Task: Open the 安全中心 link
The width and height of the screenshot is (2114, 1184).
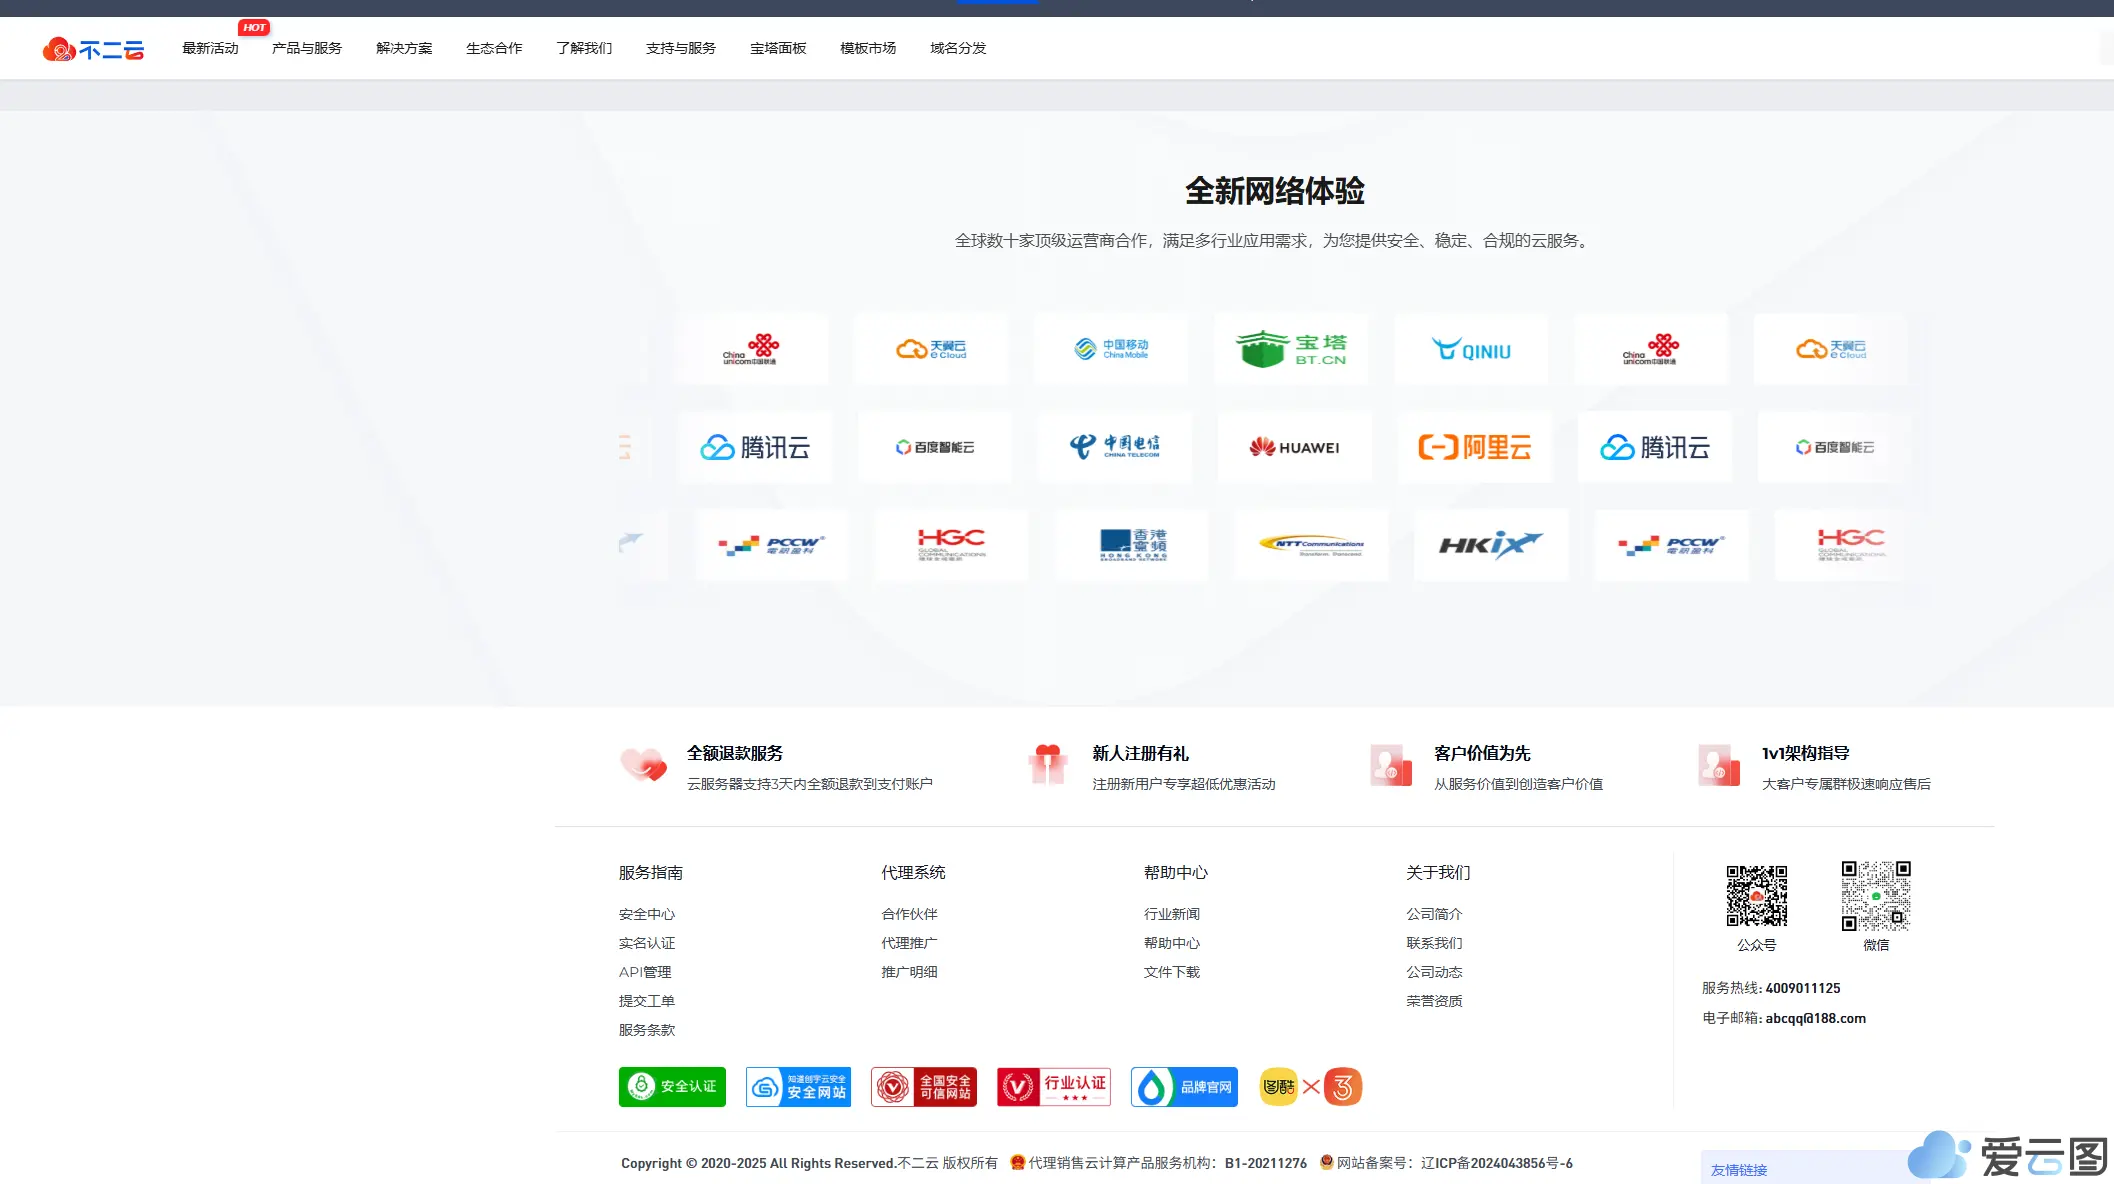Action: point(647,914)
